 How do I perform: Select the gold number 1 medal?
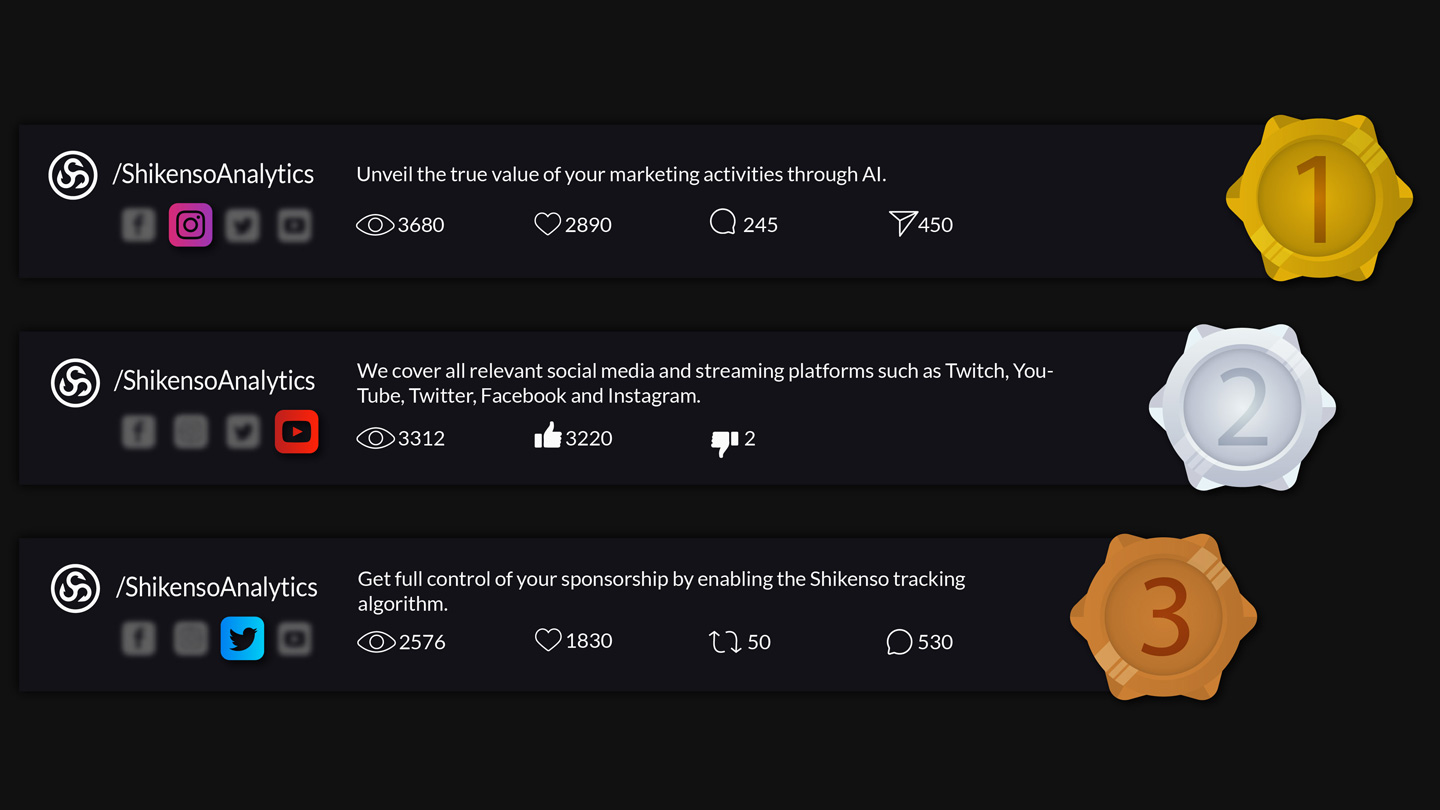(x=1318, y=198)
